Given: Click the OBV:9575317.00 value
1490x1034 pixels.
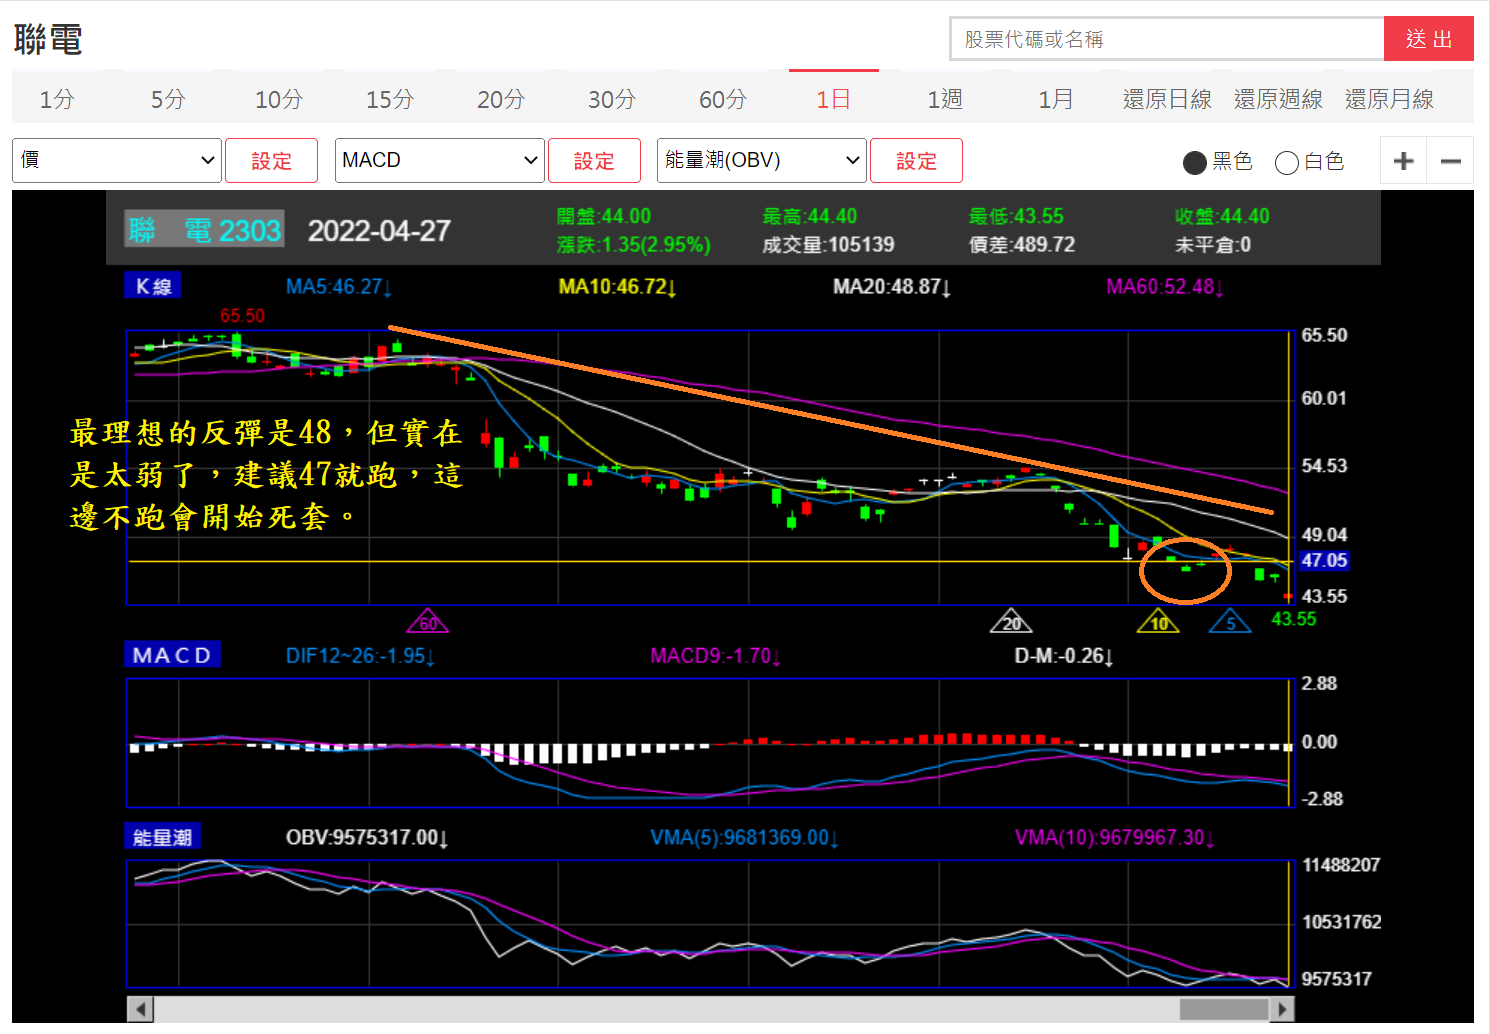Looking at the screenshot, I should (x=367, y=838).
